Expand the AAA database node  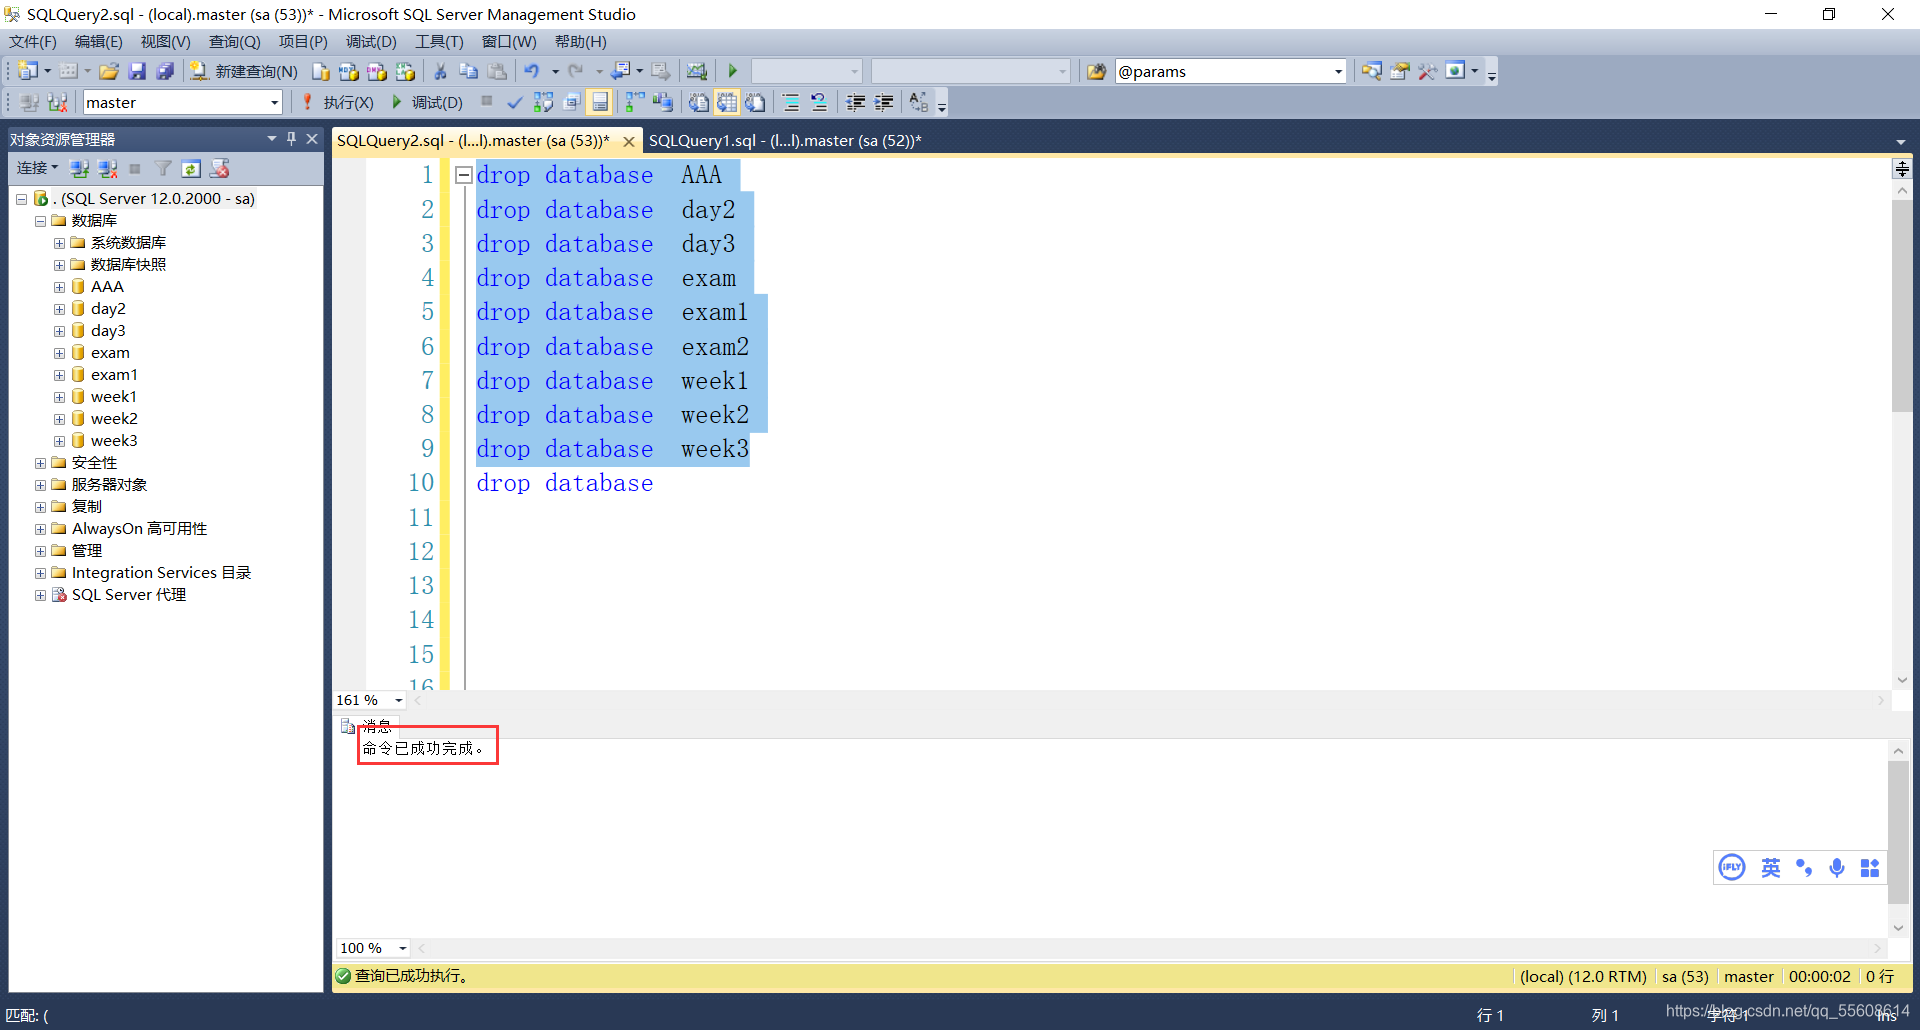pyautogui.click(x=59, y=287)
